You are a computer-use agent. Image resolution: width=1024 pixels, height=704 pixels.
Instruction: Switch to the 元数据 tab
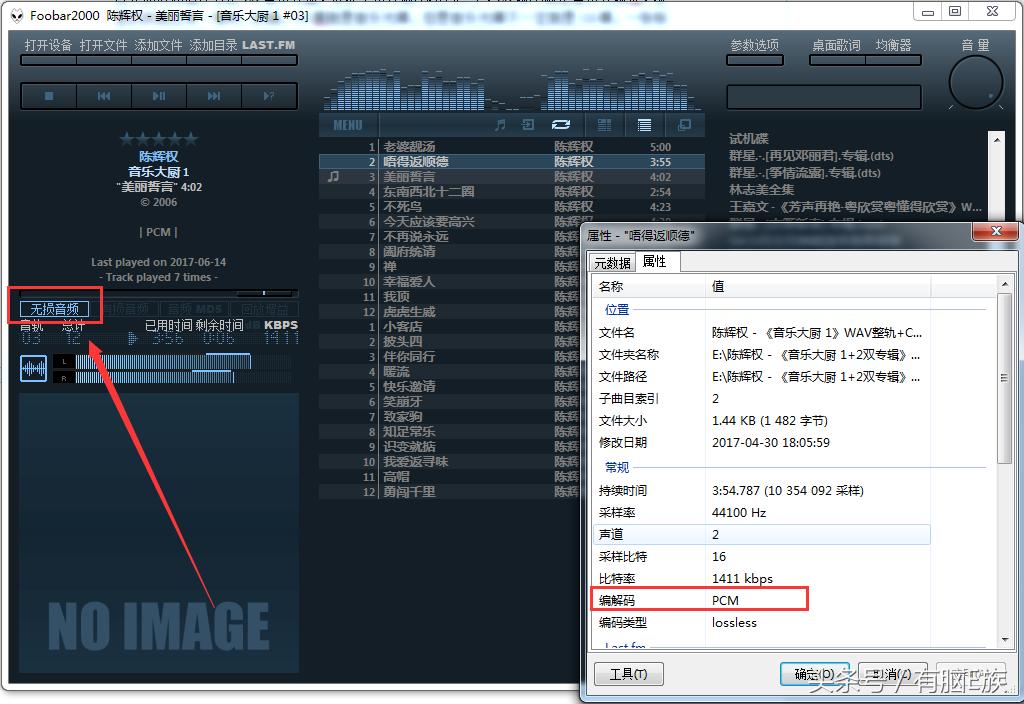click(x=611, y=261)
